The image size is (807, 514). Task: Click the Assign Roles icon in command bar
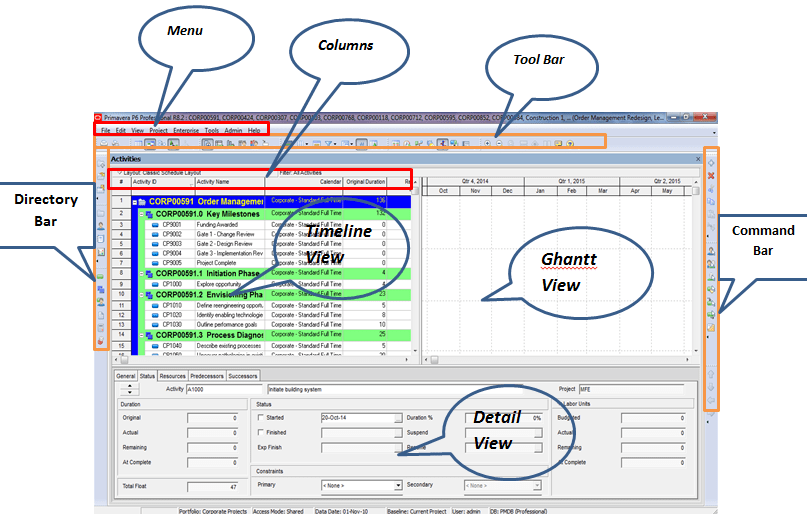[711, 277]
